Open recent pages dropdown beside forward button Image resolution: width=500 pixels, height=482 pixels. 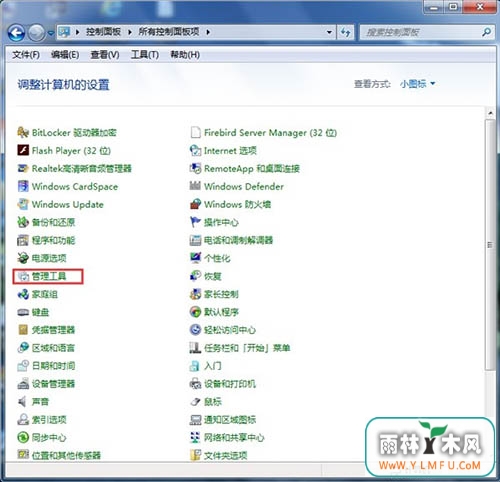51,33
